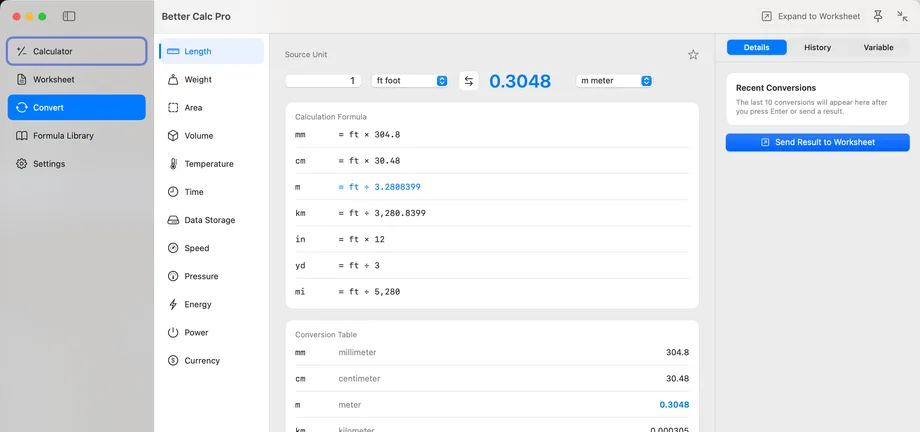
Task: Select the mm = ft × 304.8 formula row
Action: point(492,134)
